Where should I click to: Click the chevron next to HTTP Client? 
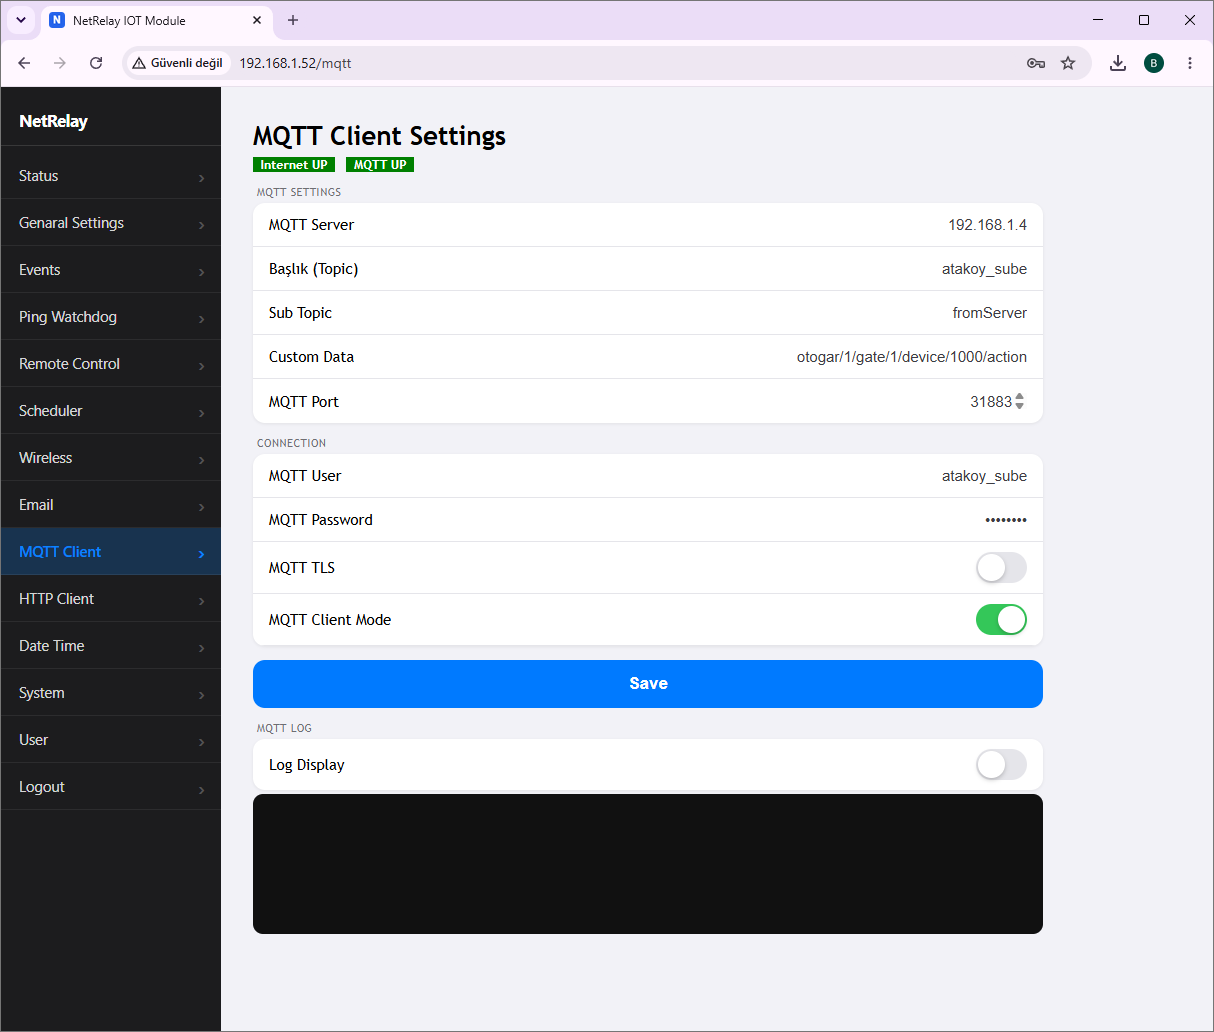pos(201,601)
